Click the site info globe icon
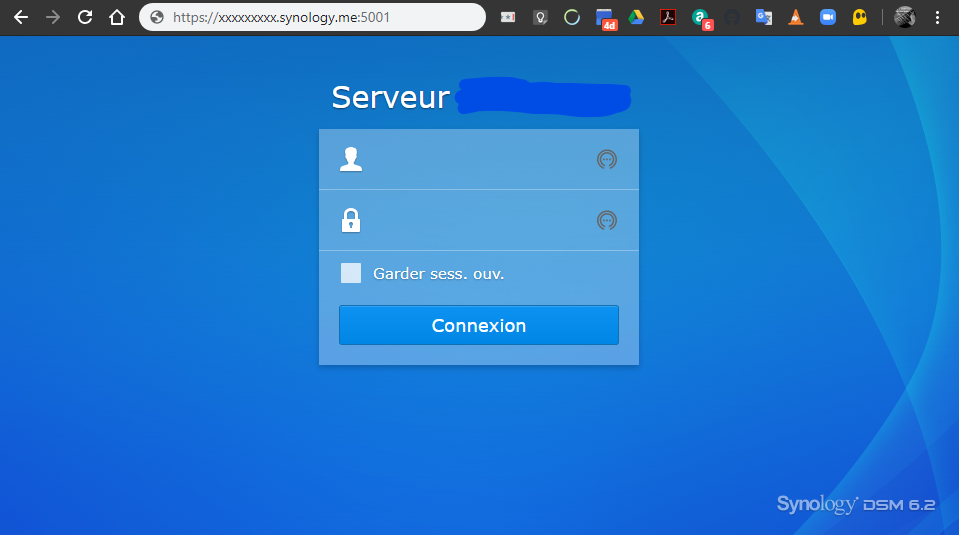The image size is (959, 535). (157, 17)
